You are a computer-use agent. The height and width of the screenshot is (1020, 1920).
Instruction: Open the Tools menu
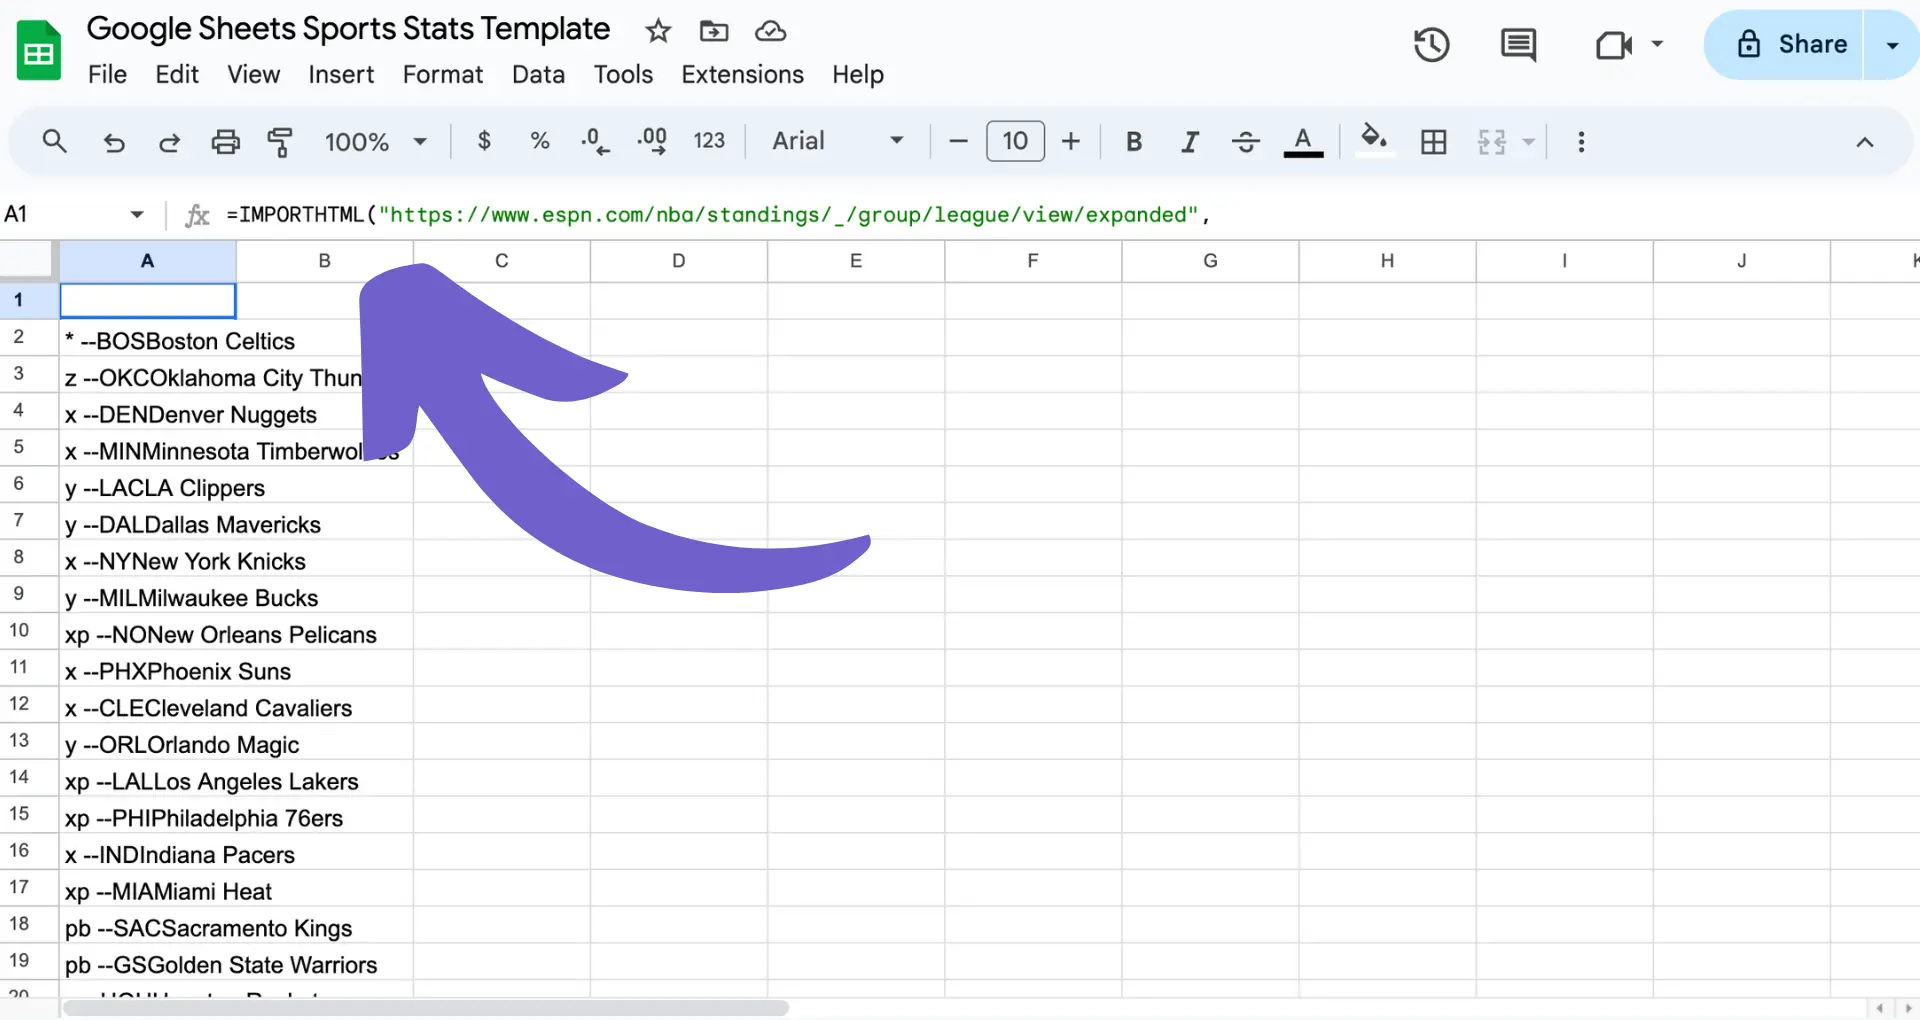tap(623, 75)
